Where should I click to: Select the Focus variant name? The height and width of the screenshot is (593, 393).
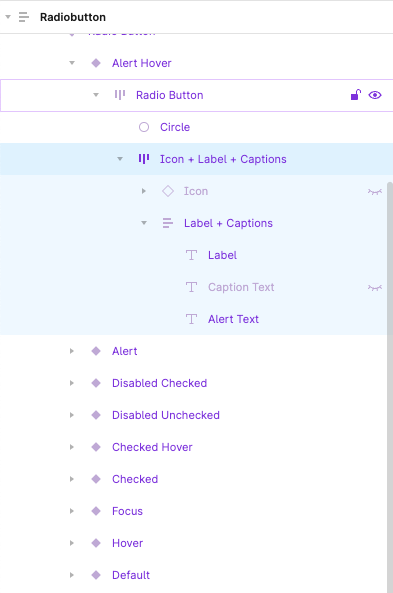tap(127, 511)
